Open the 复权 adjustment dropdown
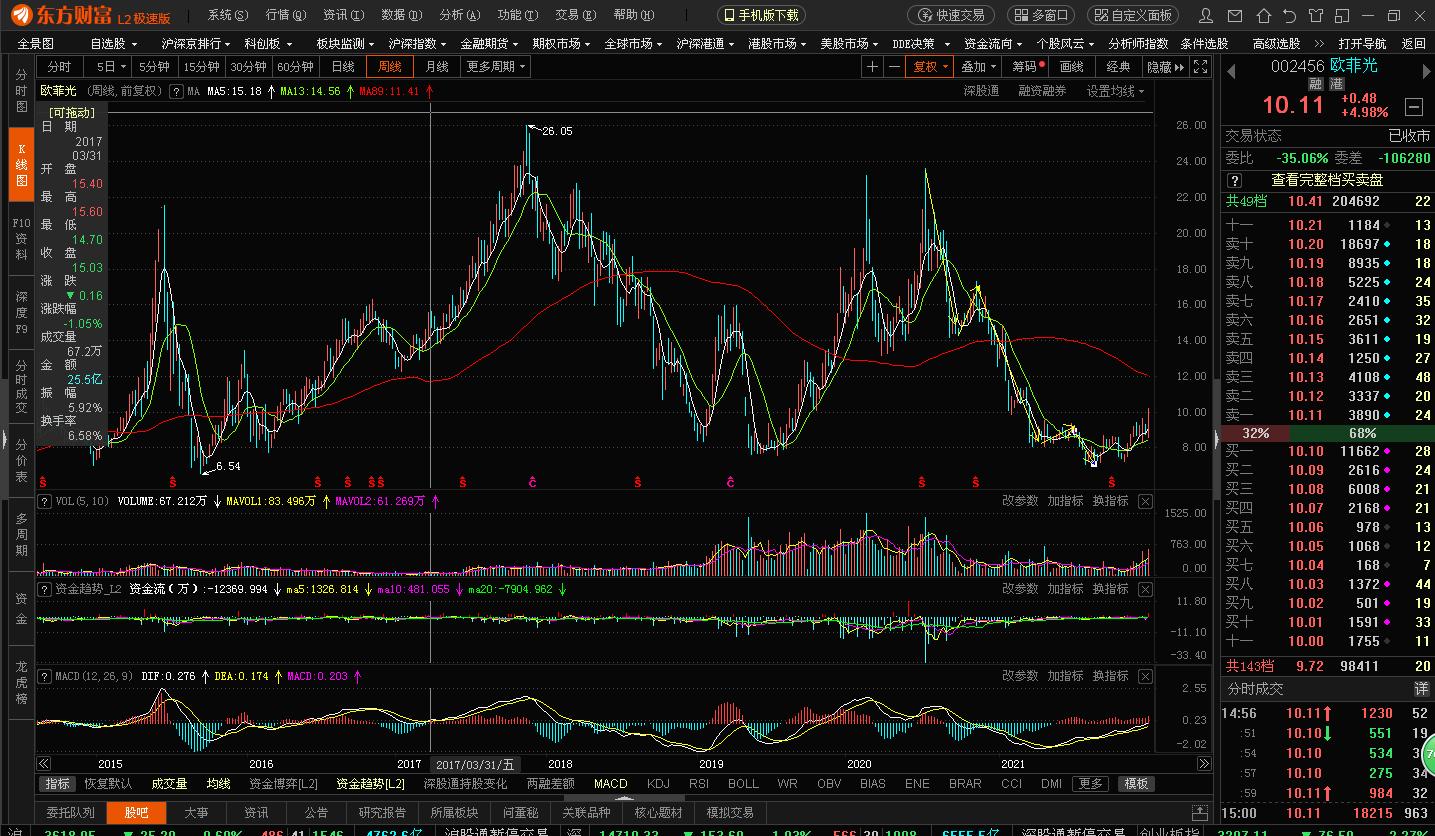Image resolution: width=1435 pixels, height=836 pixels. (x=930, y=67)
